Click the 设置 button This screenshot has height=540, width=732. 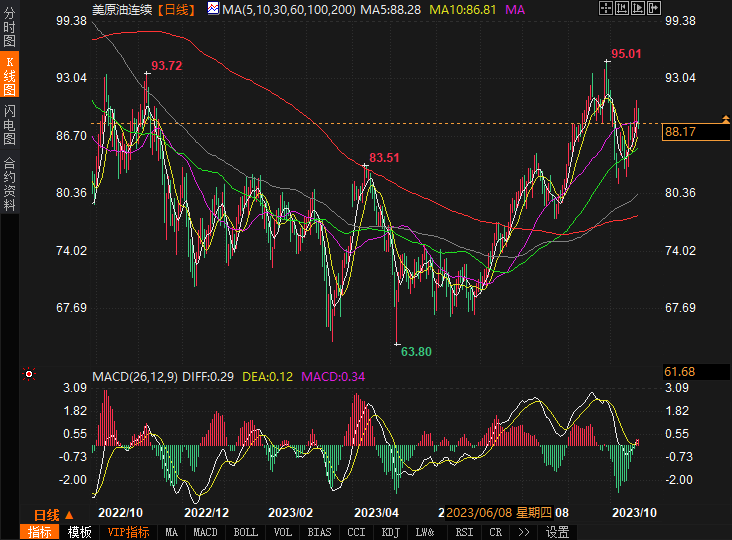coord(557,532)
